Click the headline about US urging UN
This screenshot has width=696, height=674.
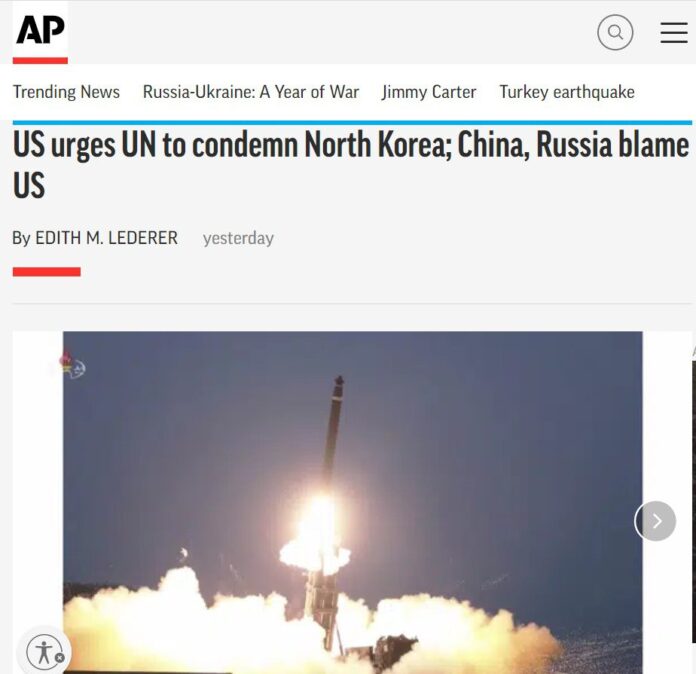coord(351,164)
